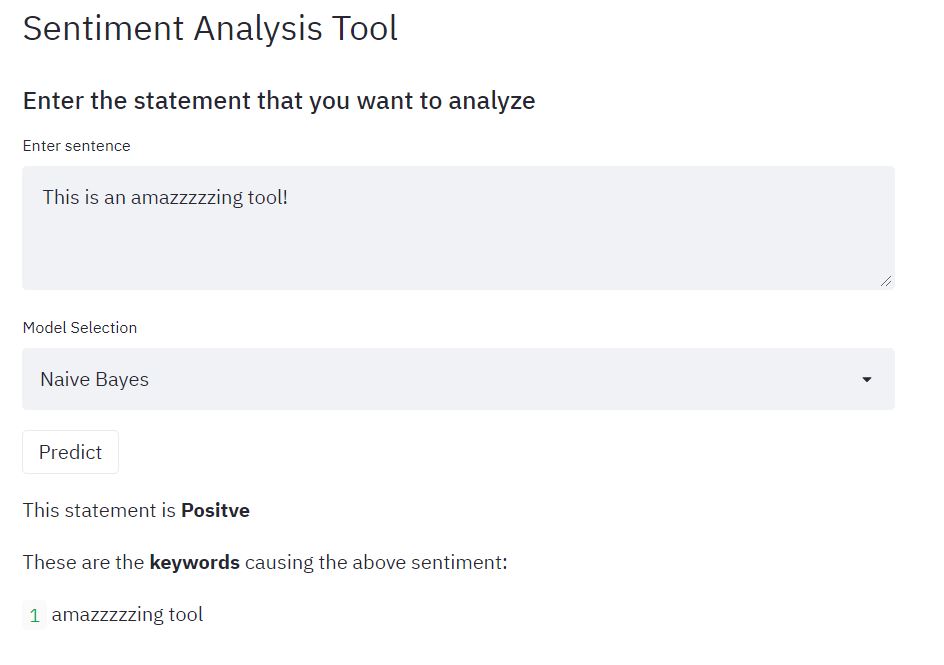Click the bold "Positve" result word
944x665 pixels.
pos(215,510)
